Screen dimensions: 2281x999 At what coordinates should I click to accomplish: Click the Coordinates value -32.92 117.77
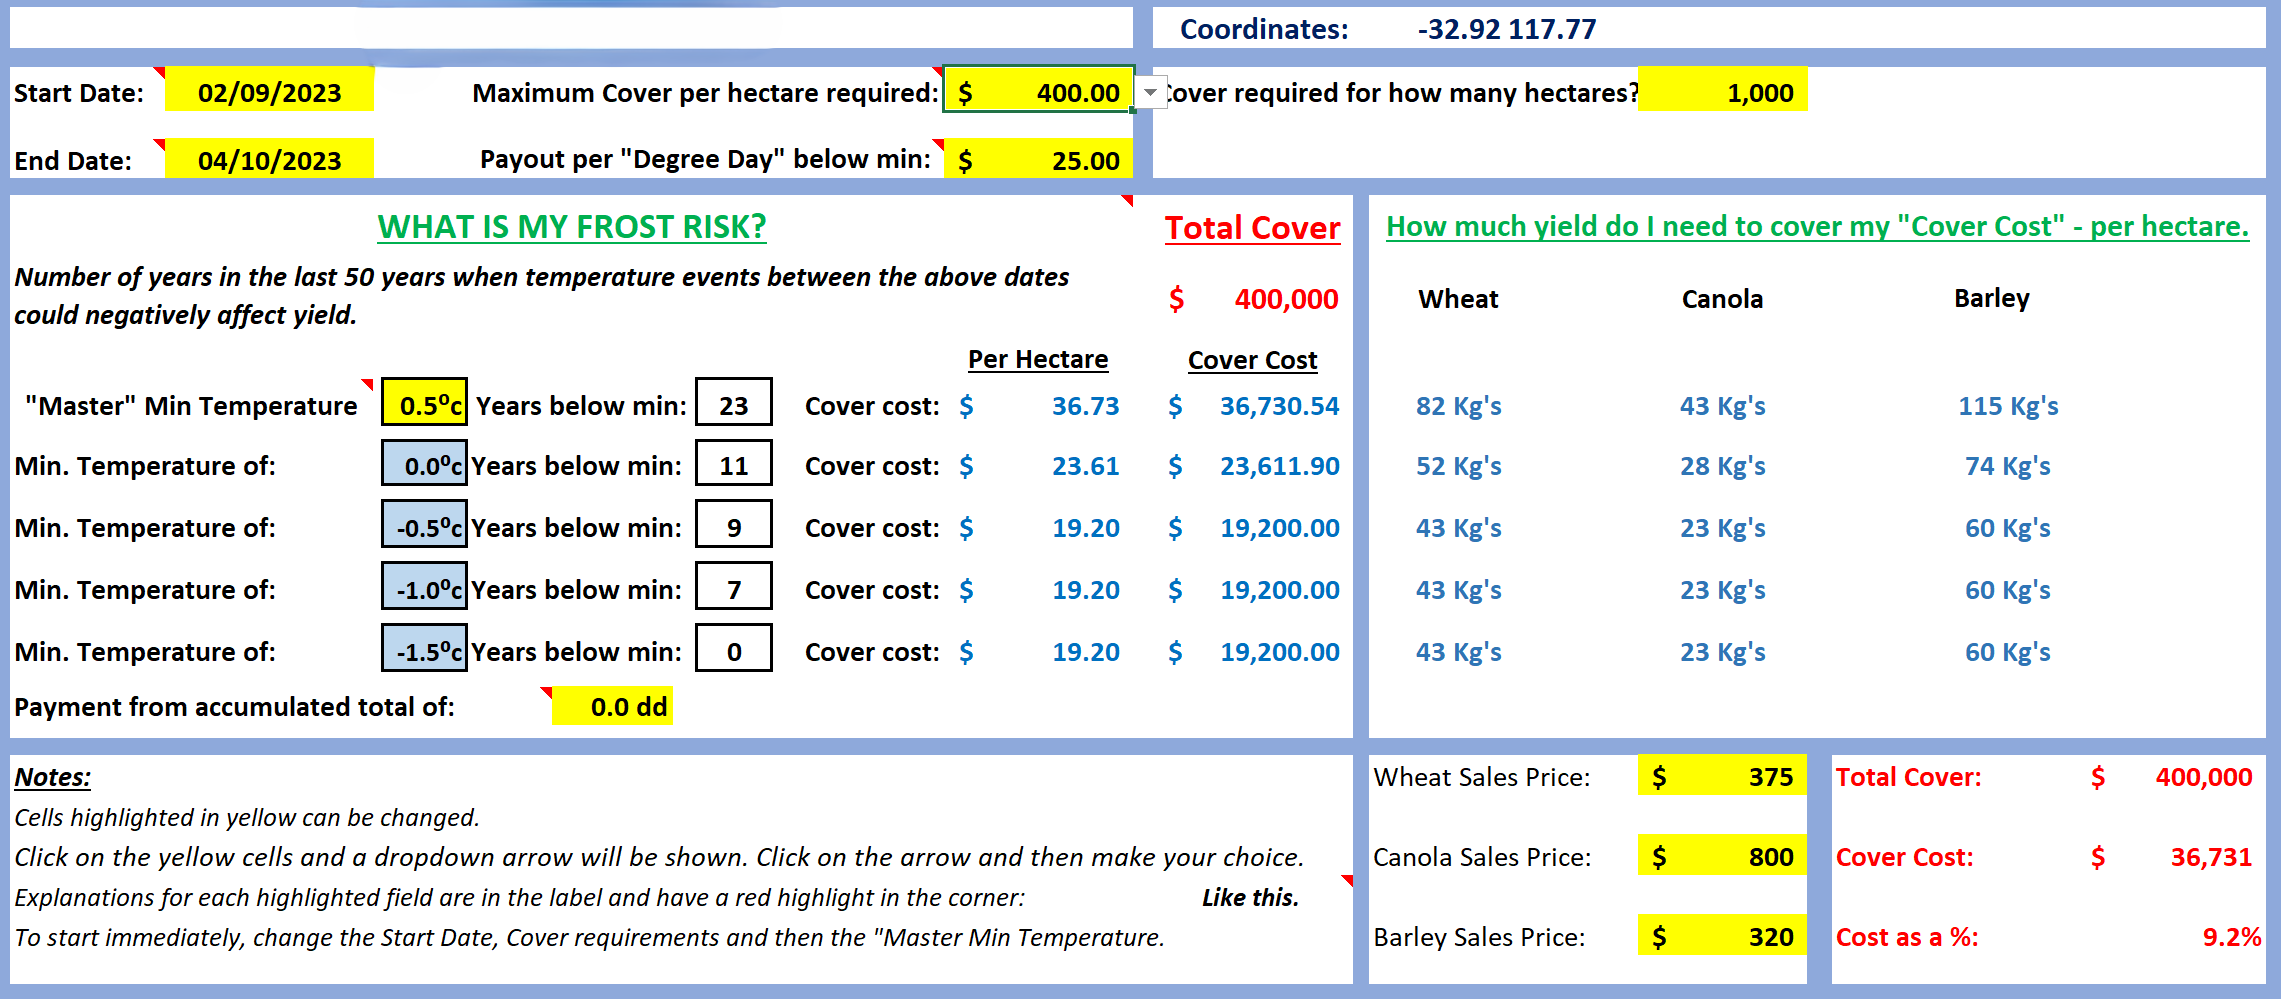(1506, 29)
